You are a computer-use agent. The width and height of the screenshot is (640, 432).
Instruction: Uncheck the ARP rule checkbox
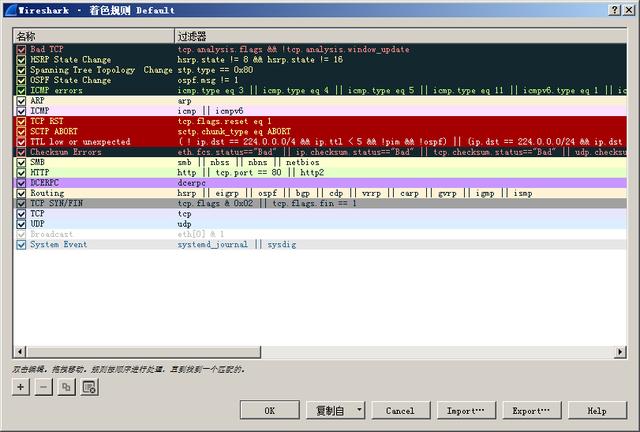[x=21, y=101]
